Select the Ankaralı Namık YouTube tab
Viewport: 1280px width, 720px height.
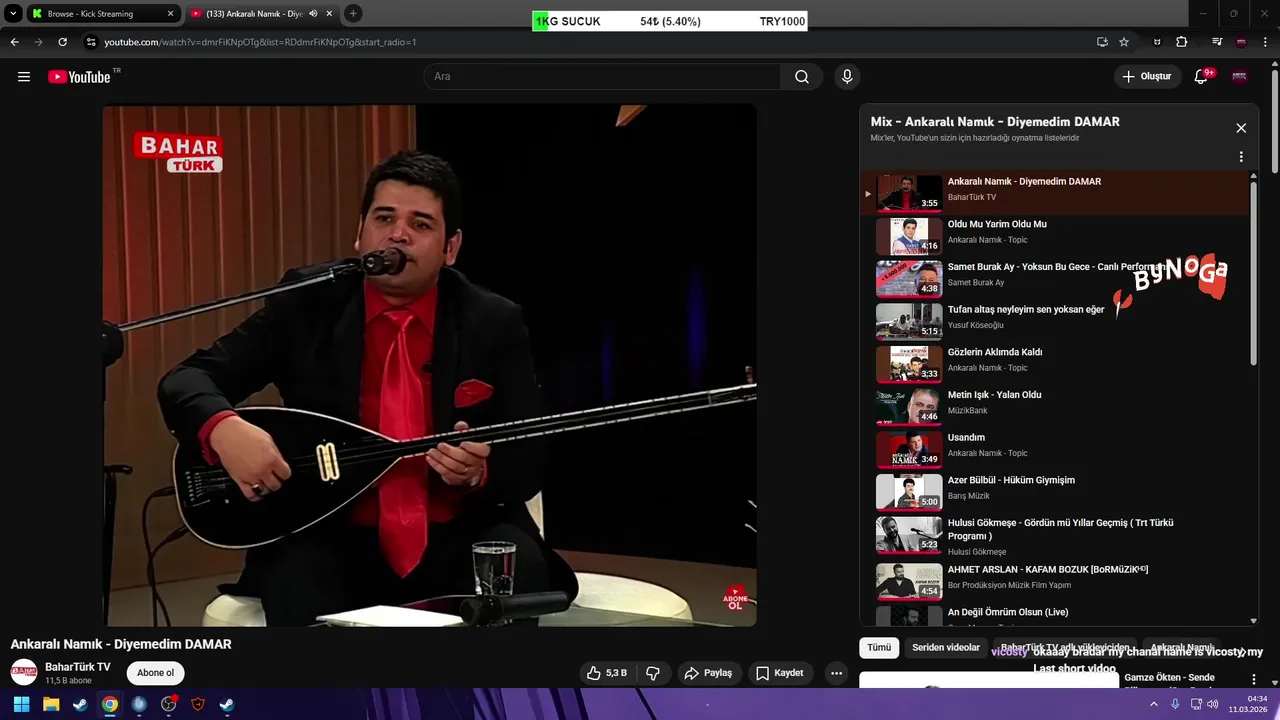pyautogui.click(x=261, y=14)
